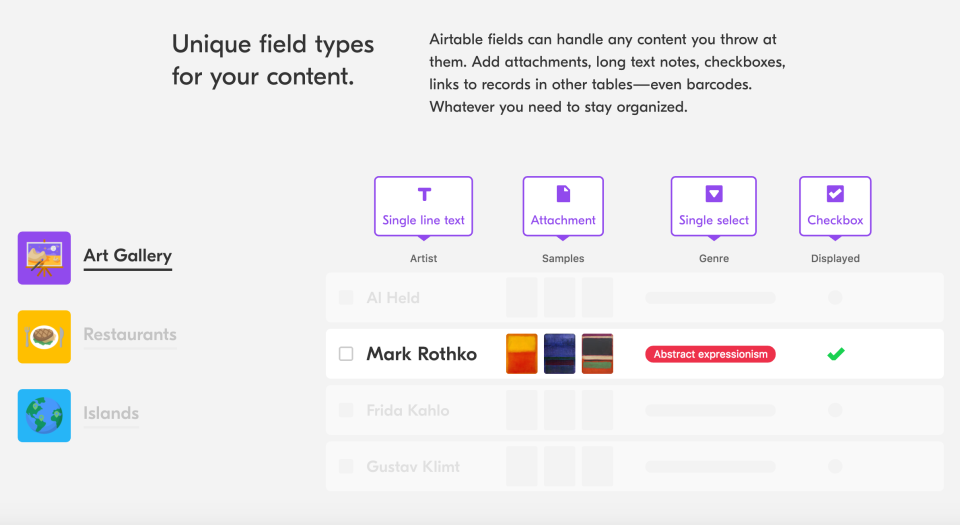
Task: Click the Single select dropdown icon
Action: (x=714, y=194)
